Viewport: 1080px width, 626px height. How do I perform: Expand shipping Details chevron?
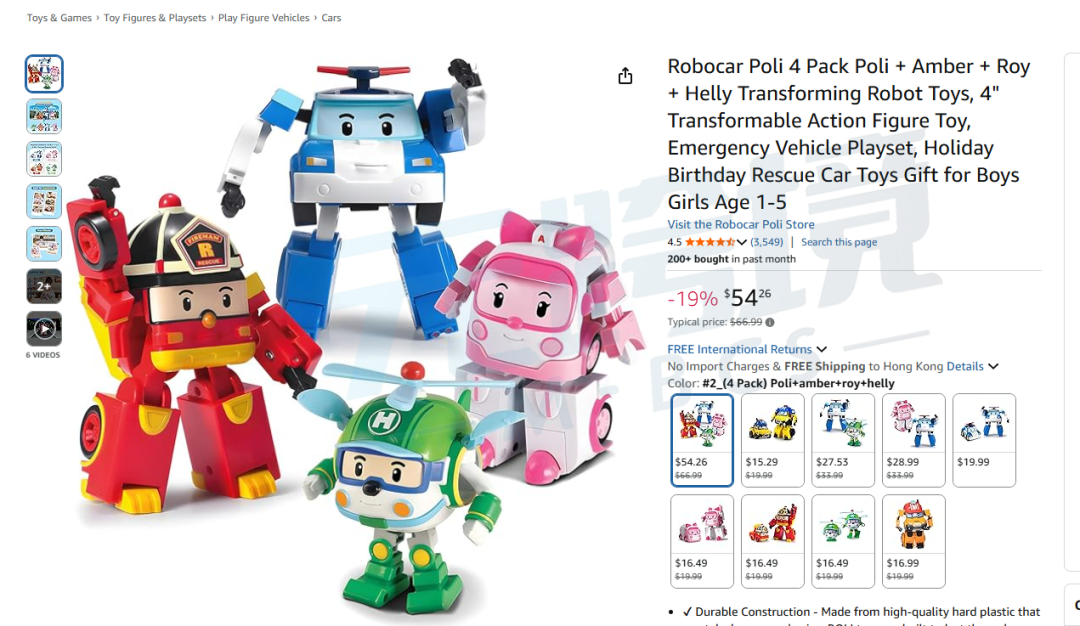coord(993,366)
